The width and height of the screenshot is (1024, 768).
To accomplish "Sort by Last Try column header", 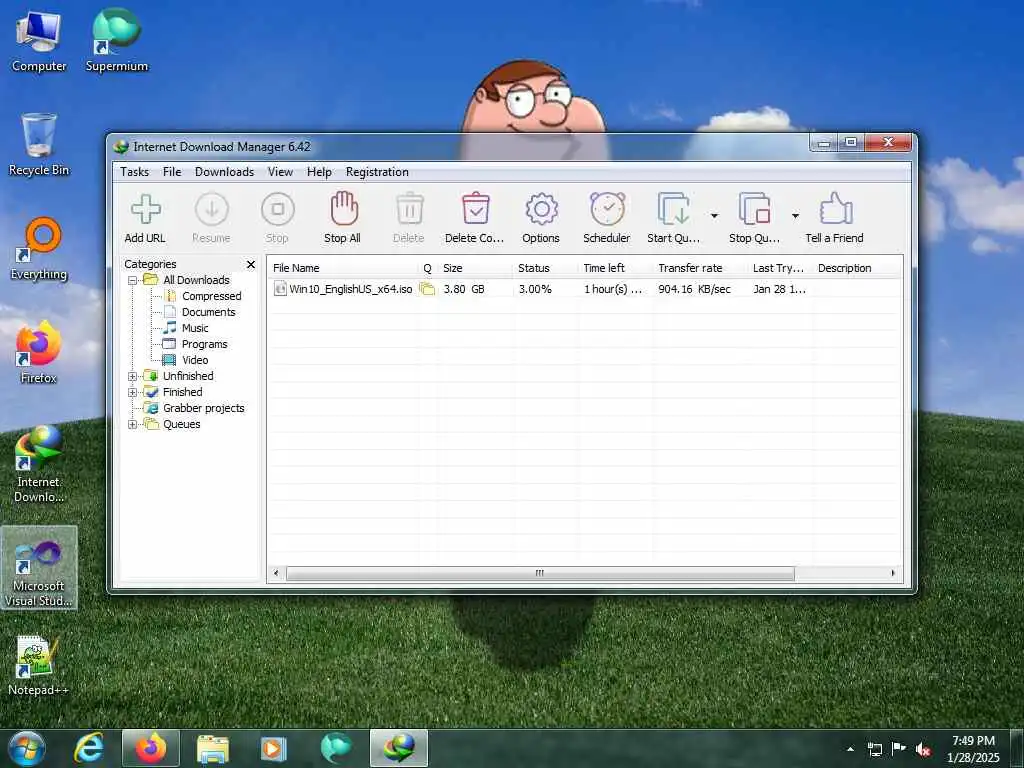I will [x=780, y=268].
